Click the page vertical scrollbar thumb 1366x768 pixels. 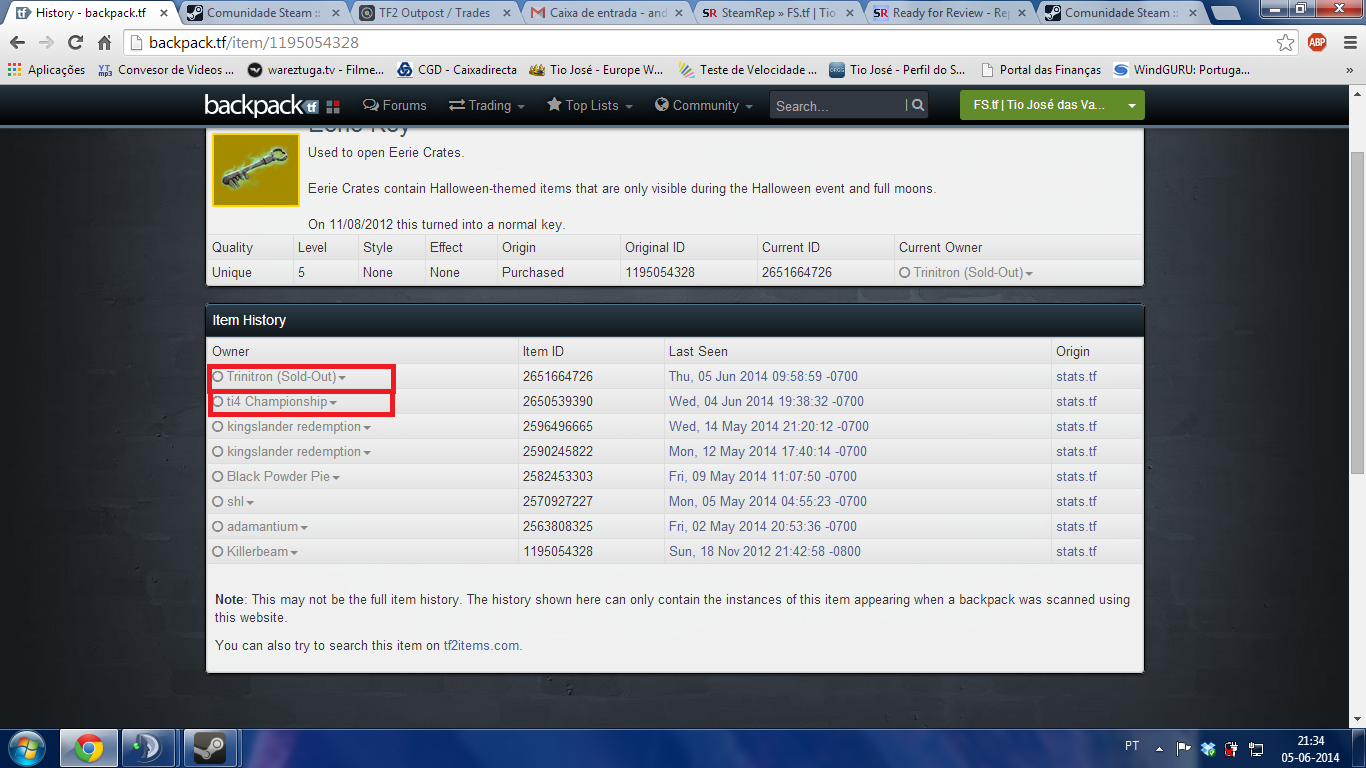click(x=1357, y=314)
